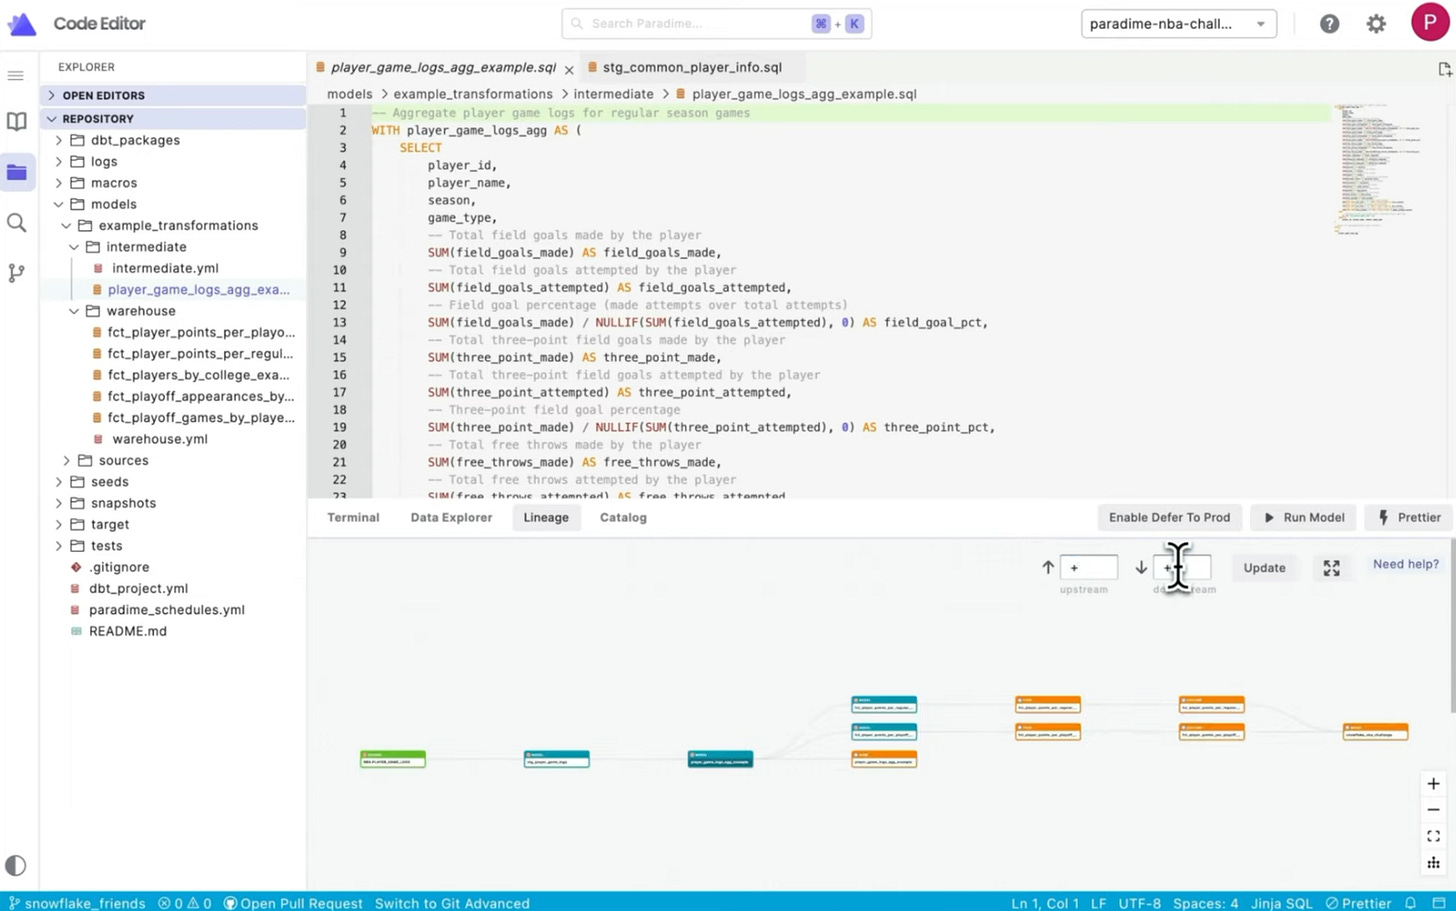Viewport: 1456px width, 911px height.
Task: Open the settings gear icon
Action: coord(1376,24)
